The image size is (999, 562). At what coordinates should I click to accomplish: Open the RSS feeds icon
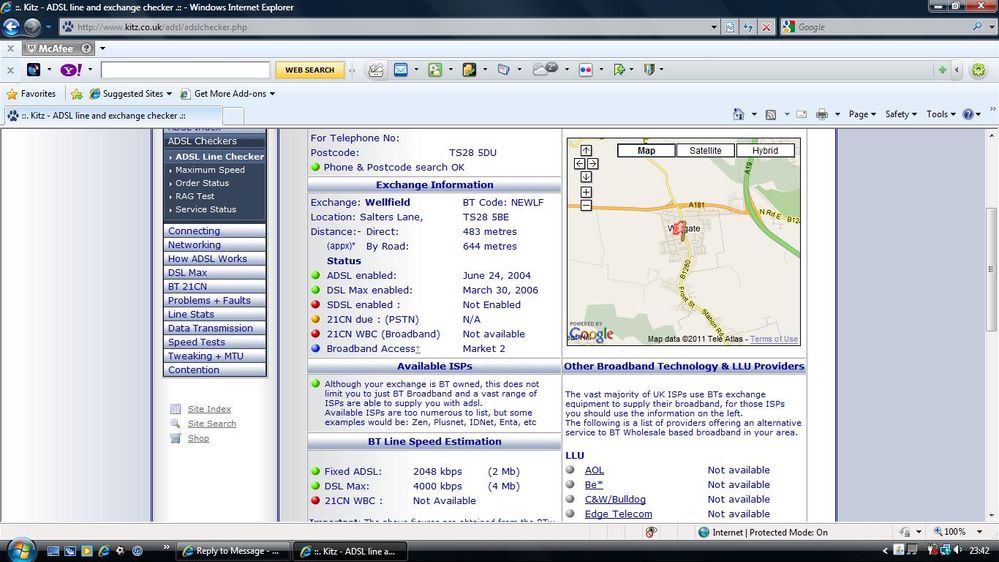coord(770,114)
